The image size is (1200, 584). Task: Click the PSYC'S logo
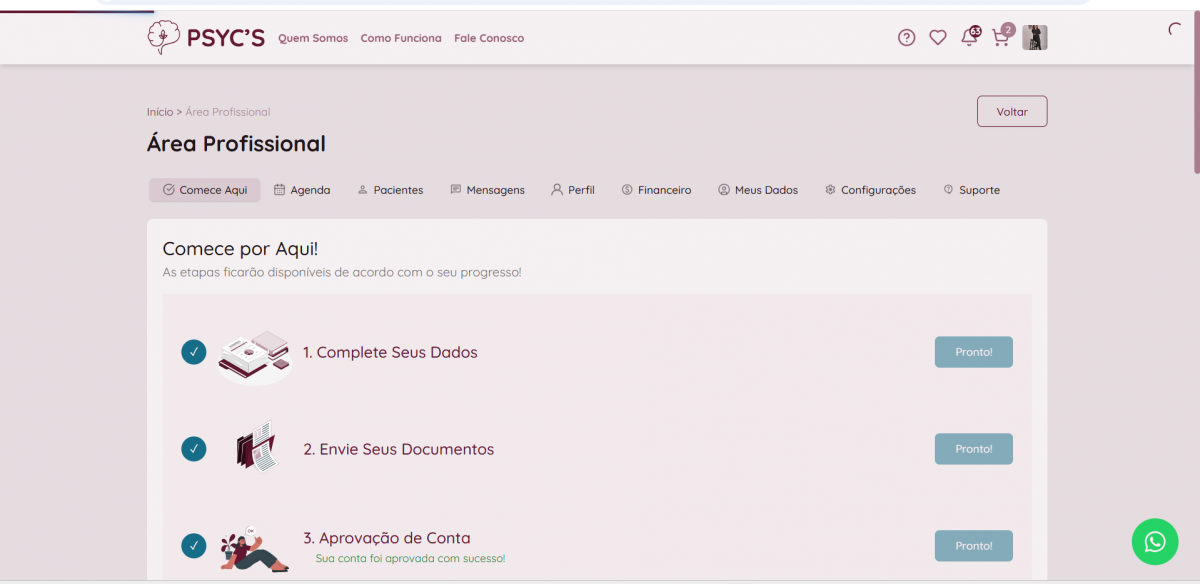point(206,38)
